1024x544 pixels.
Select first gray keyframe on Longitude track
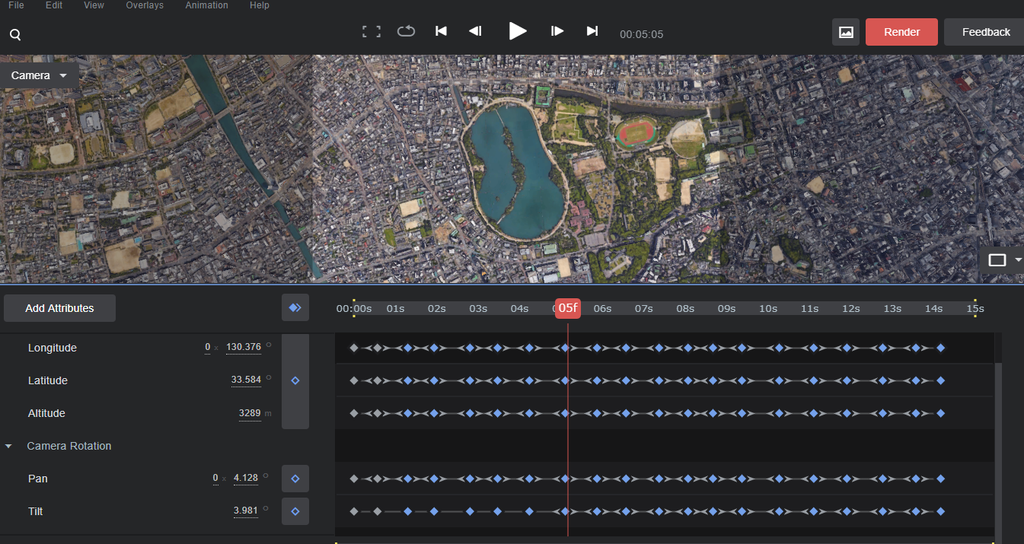354,348
